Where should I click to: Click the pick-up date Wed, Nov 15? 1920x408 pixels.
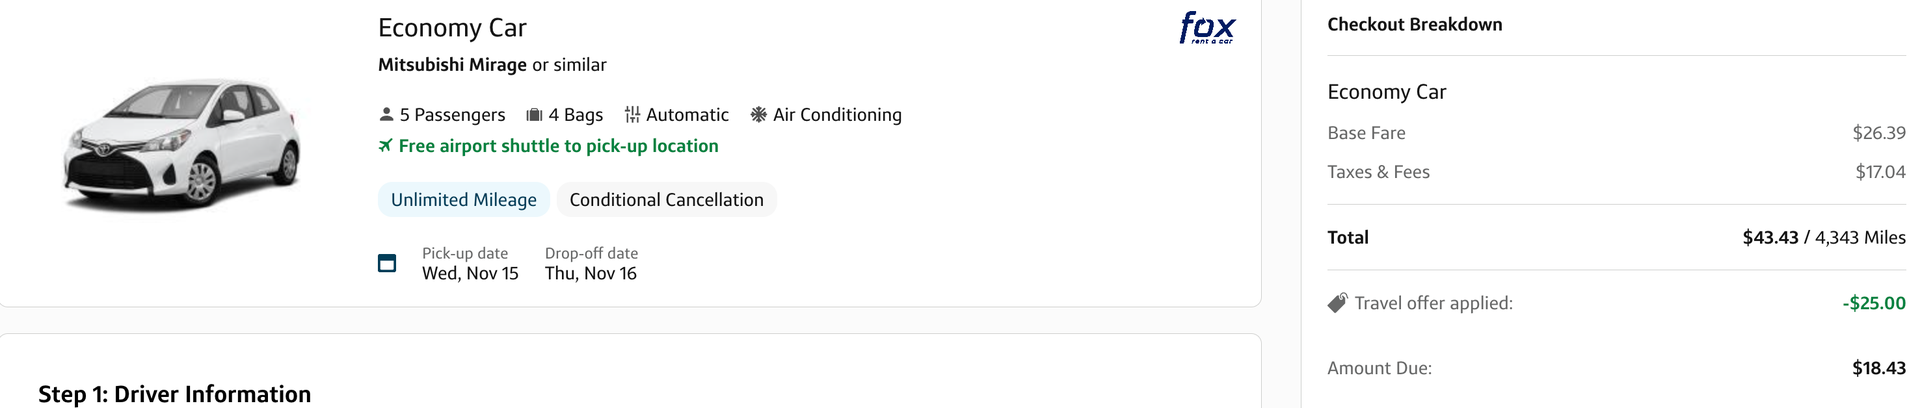click(x=470, y=274)
